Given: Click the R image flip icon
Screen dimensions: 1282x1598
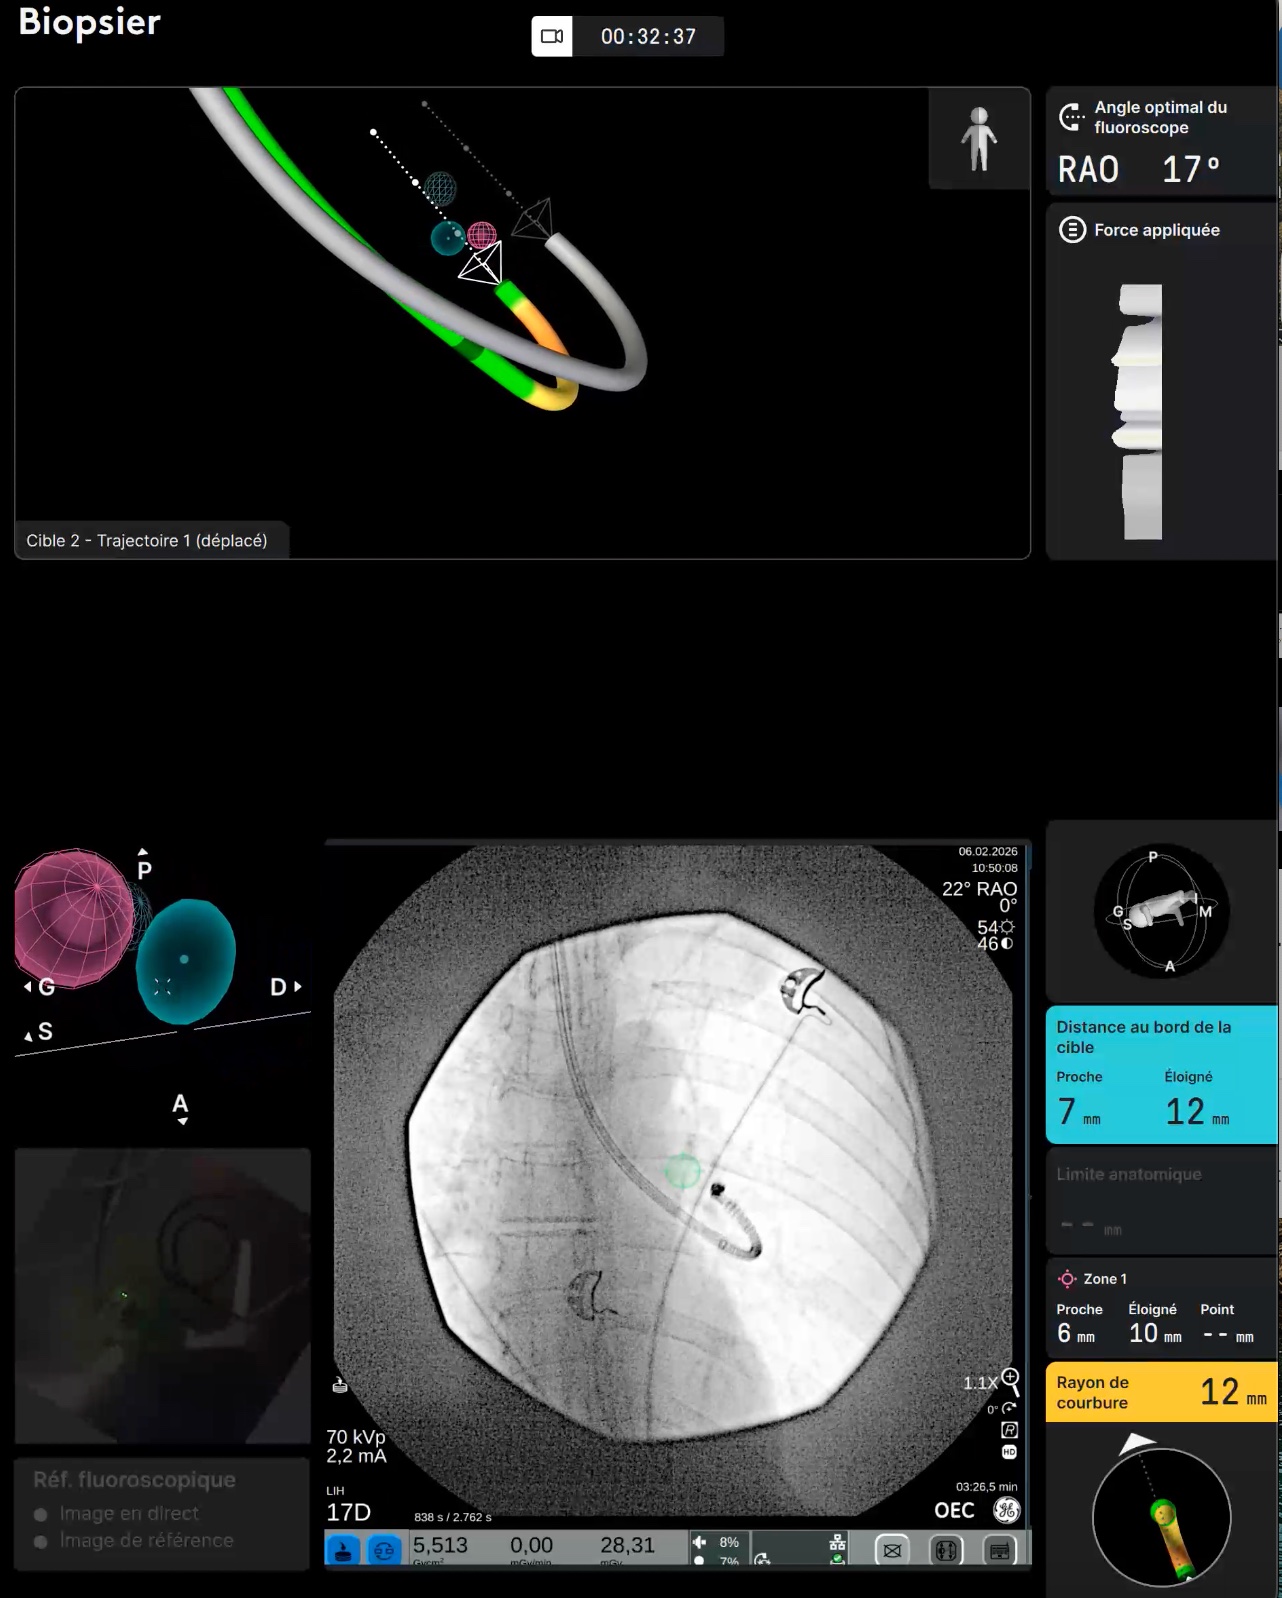Looking at the screenshot, I should [1009, 1430].
